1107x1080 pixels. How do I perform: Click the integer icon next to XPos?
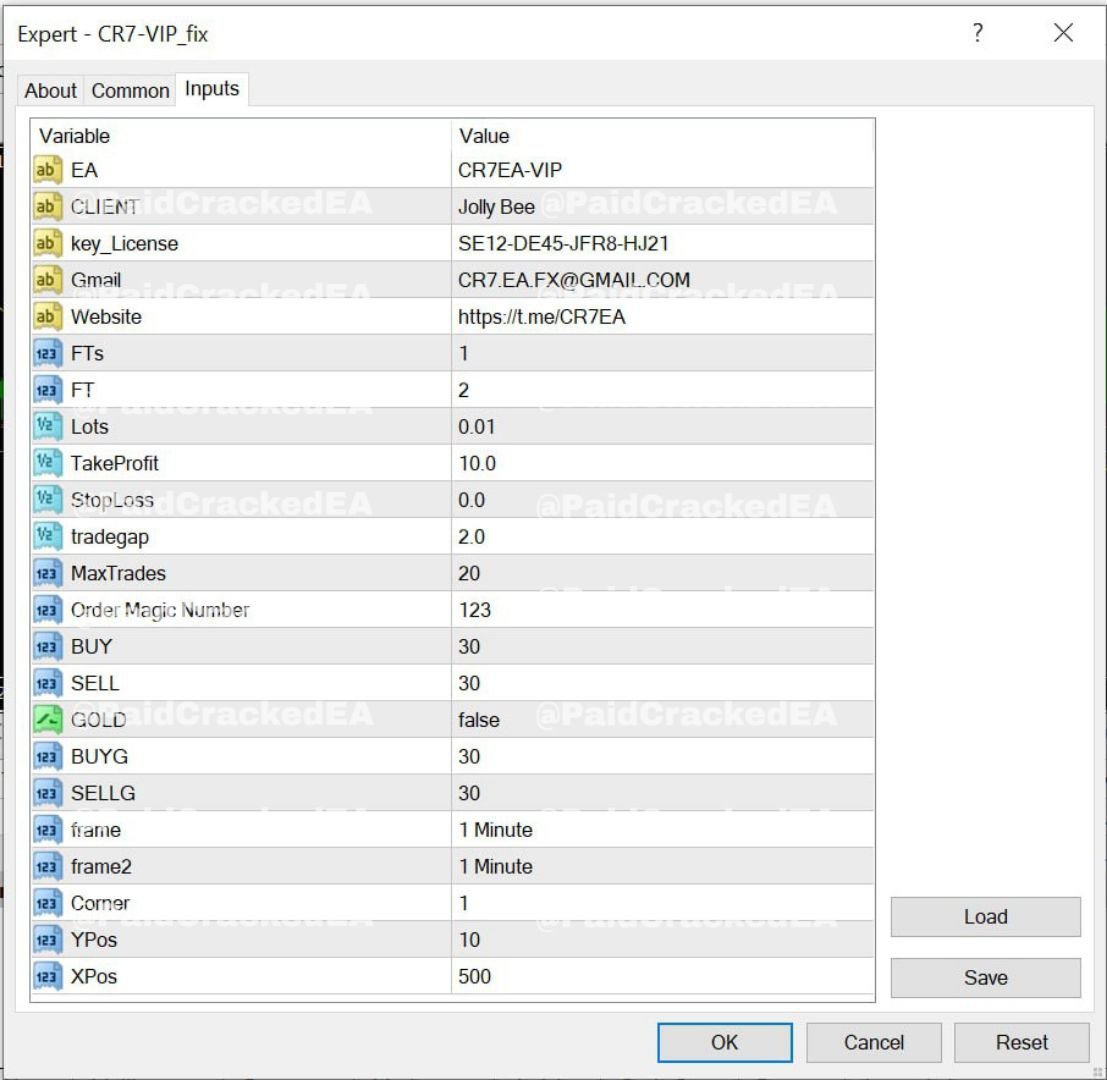[x=47, y=976]
